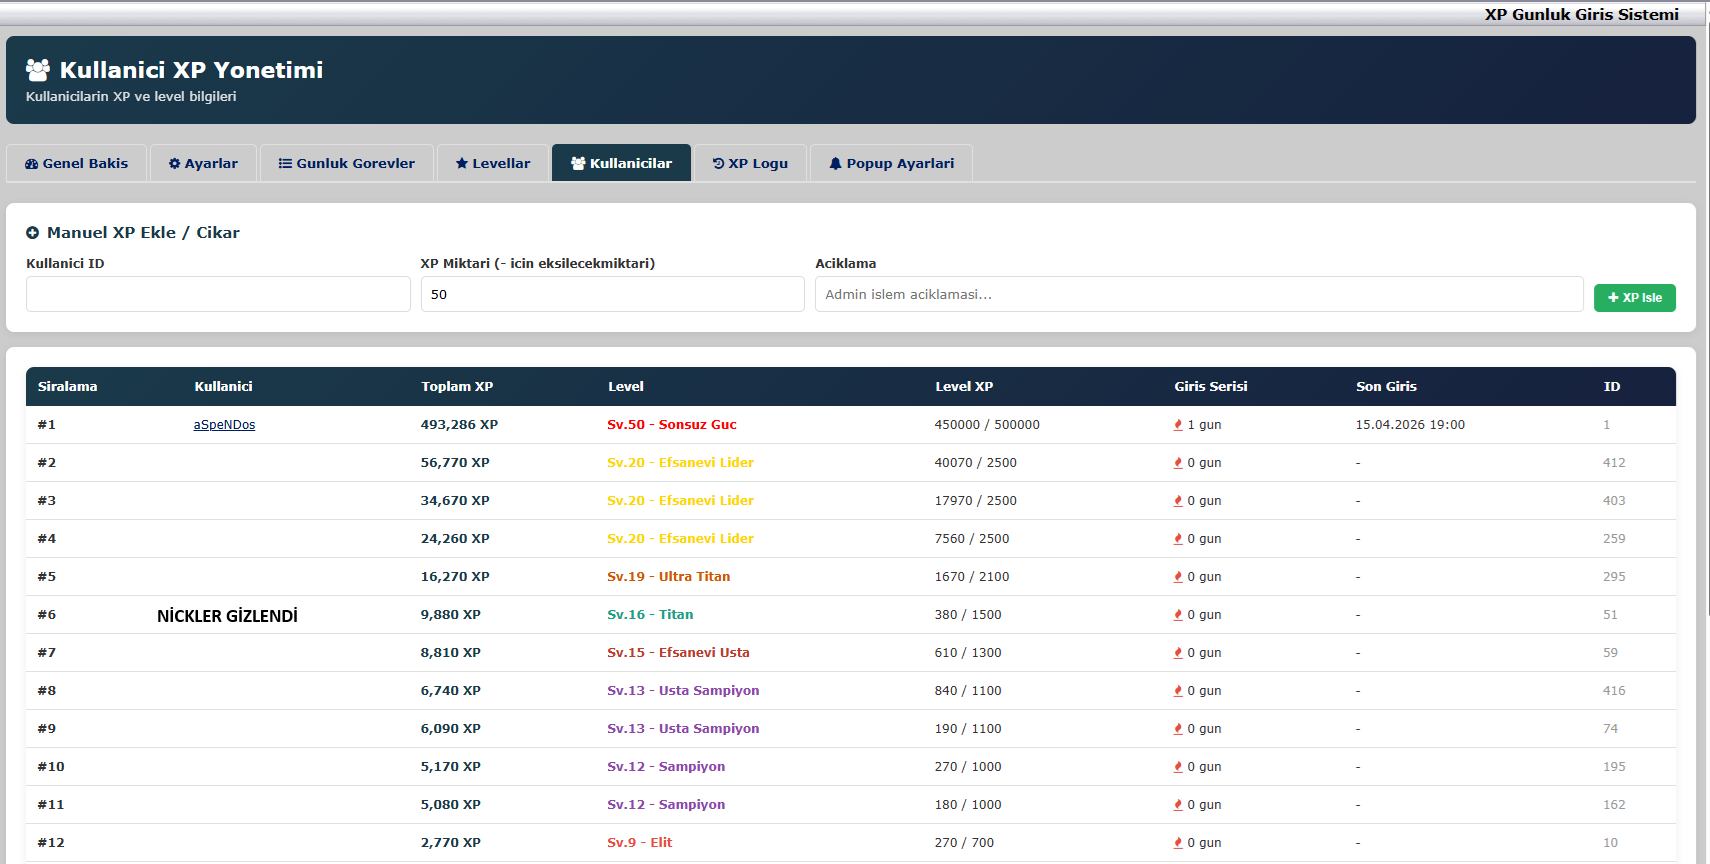Click the star icon on Levellar tab
Screen dimensions: 1710x864
pos(462,164)
